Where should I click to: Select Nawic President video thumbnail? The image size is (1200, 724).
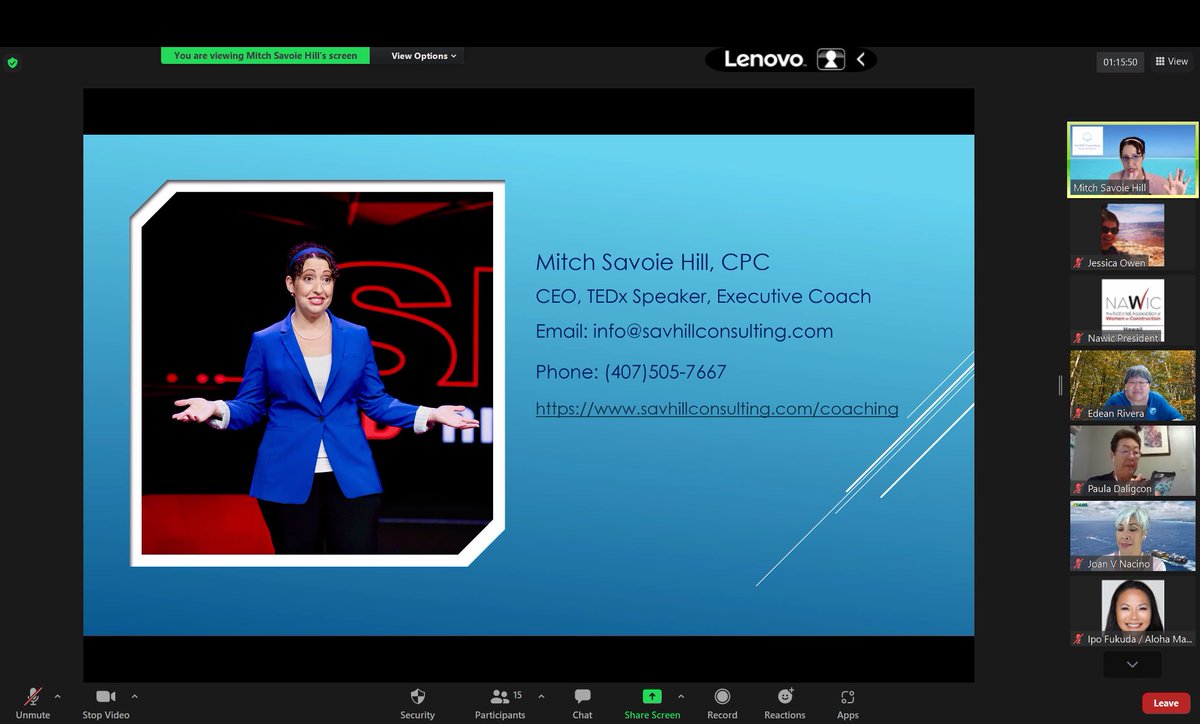point(1132,311)
